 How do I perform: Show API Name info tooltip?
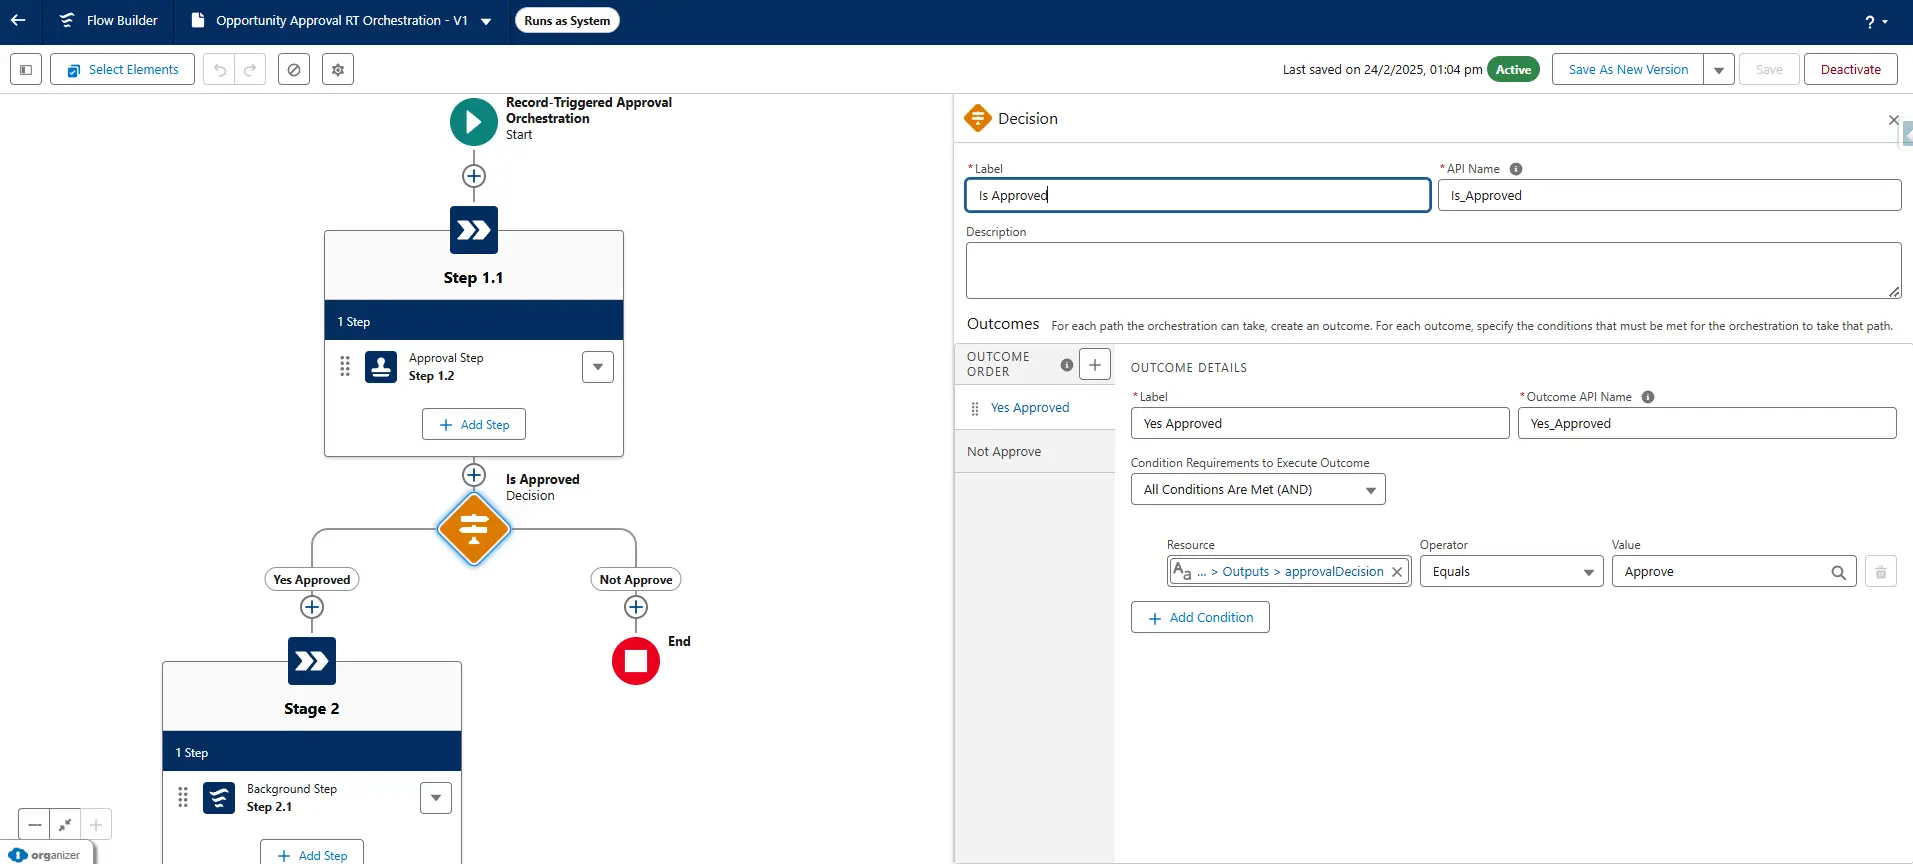(1516, 169)
